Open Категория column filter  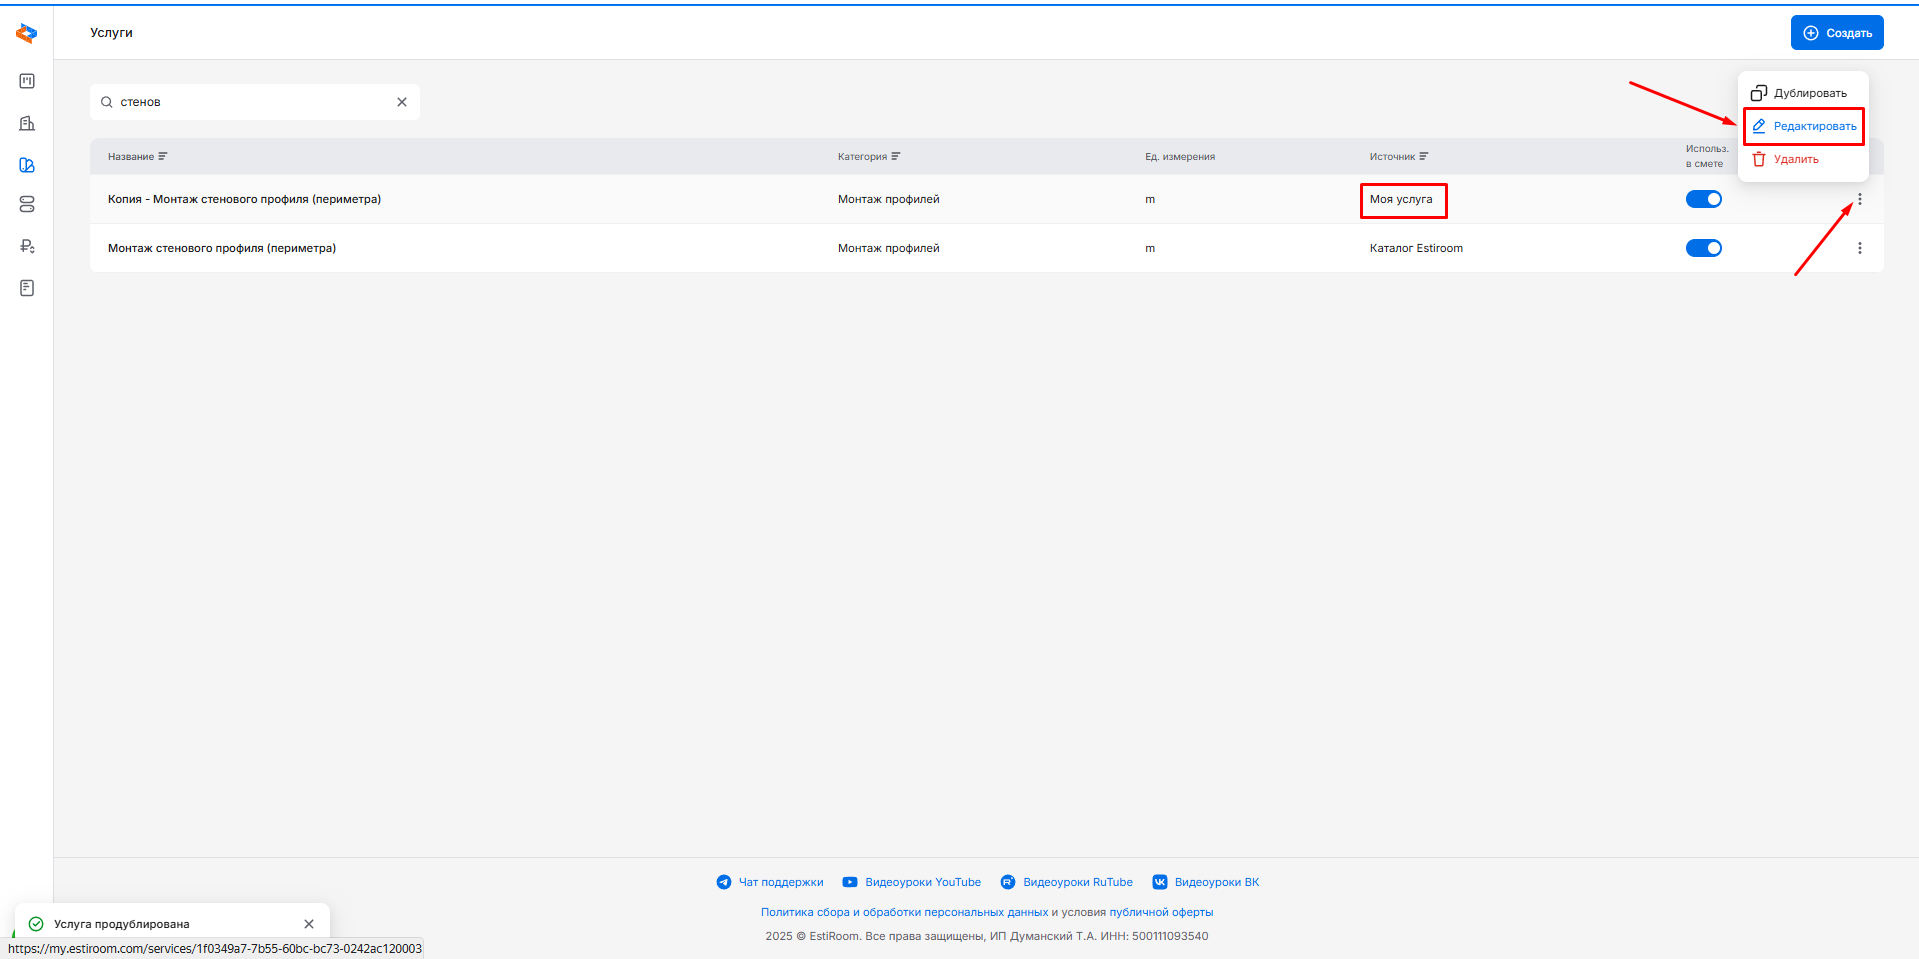click(x=895, y=157)
